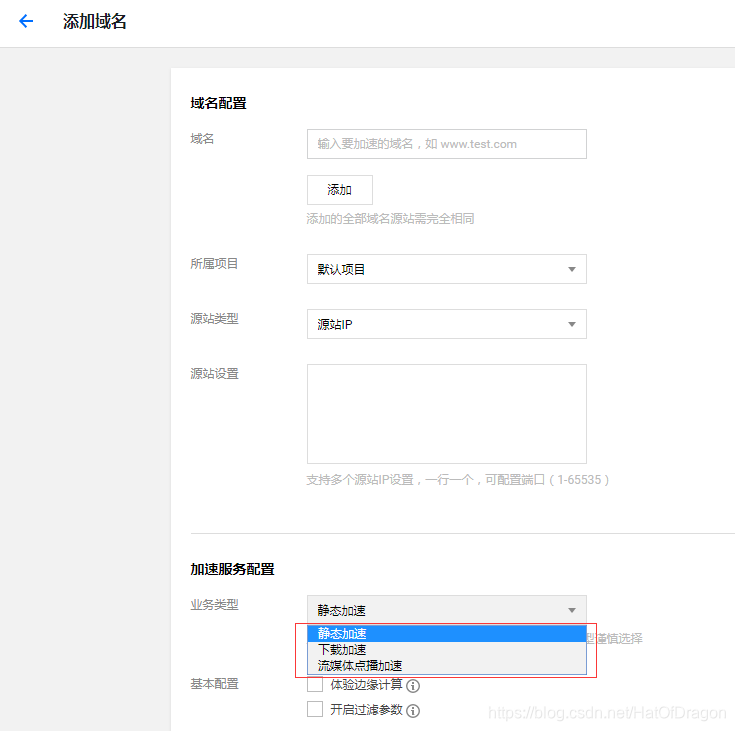Image resolution: width=735 pixels, height=731 pixels.
Task: Focus the 域名 input field
Action: (447, 144)
